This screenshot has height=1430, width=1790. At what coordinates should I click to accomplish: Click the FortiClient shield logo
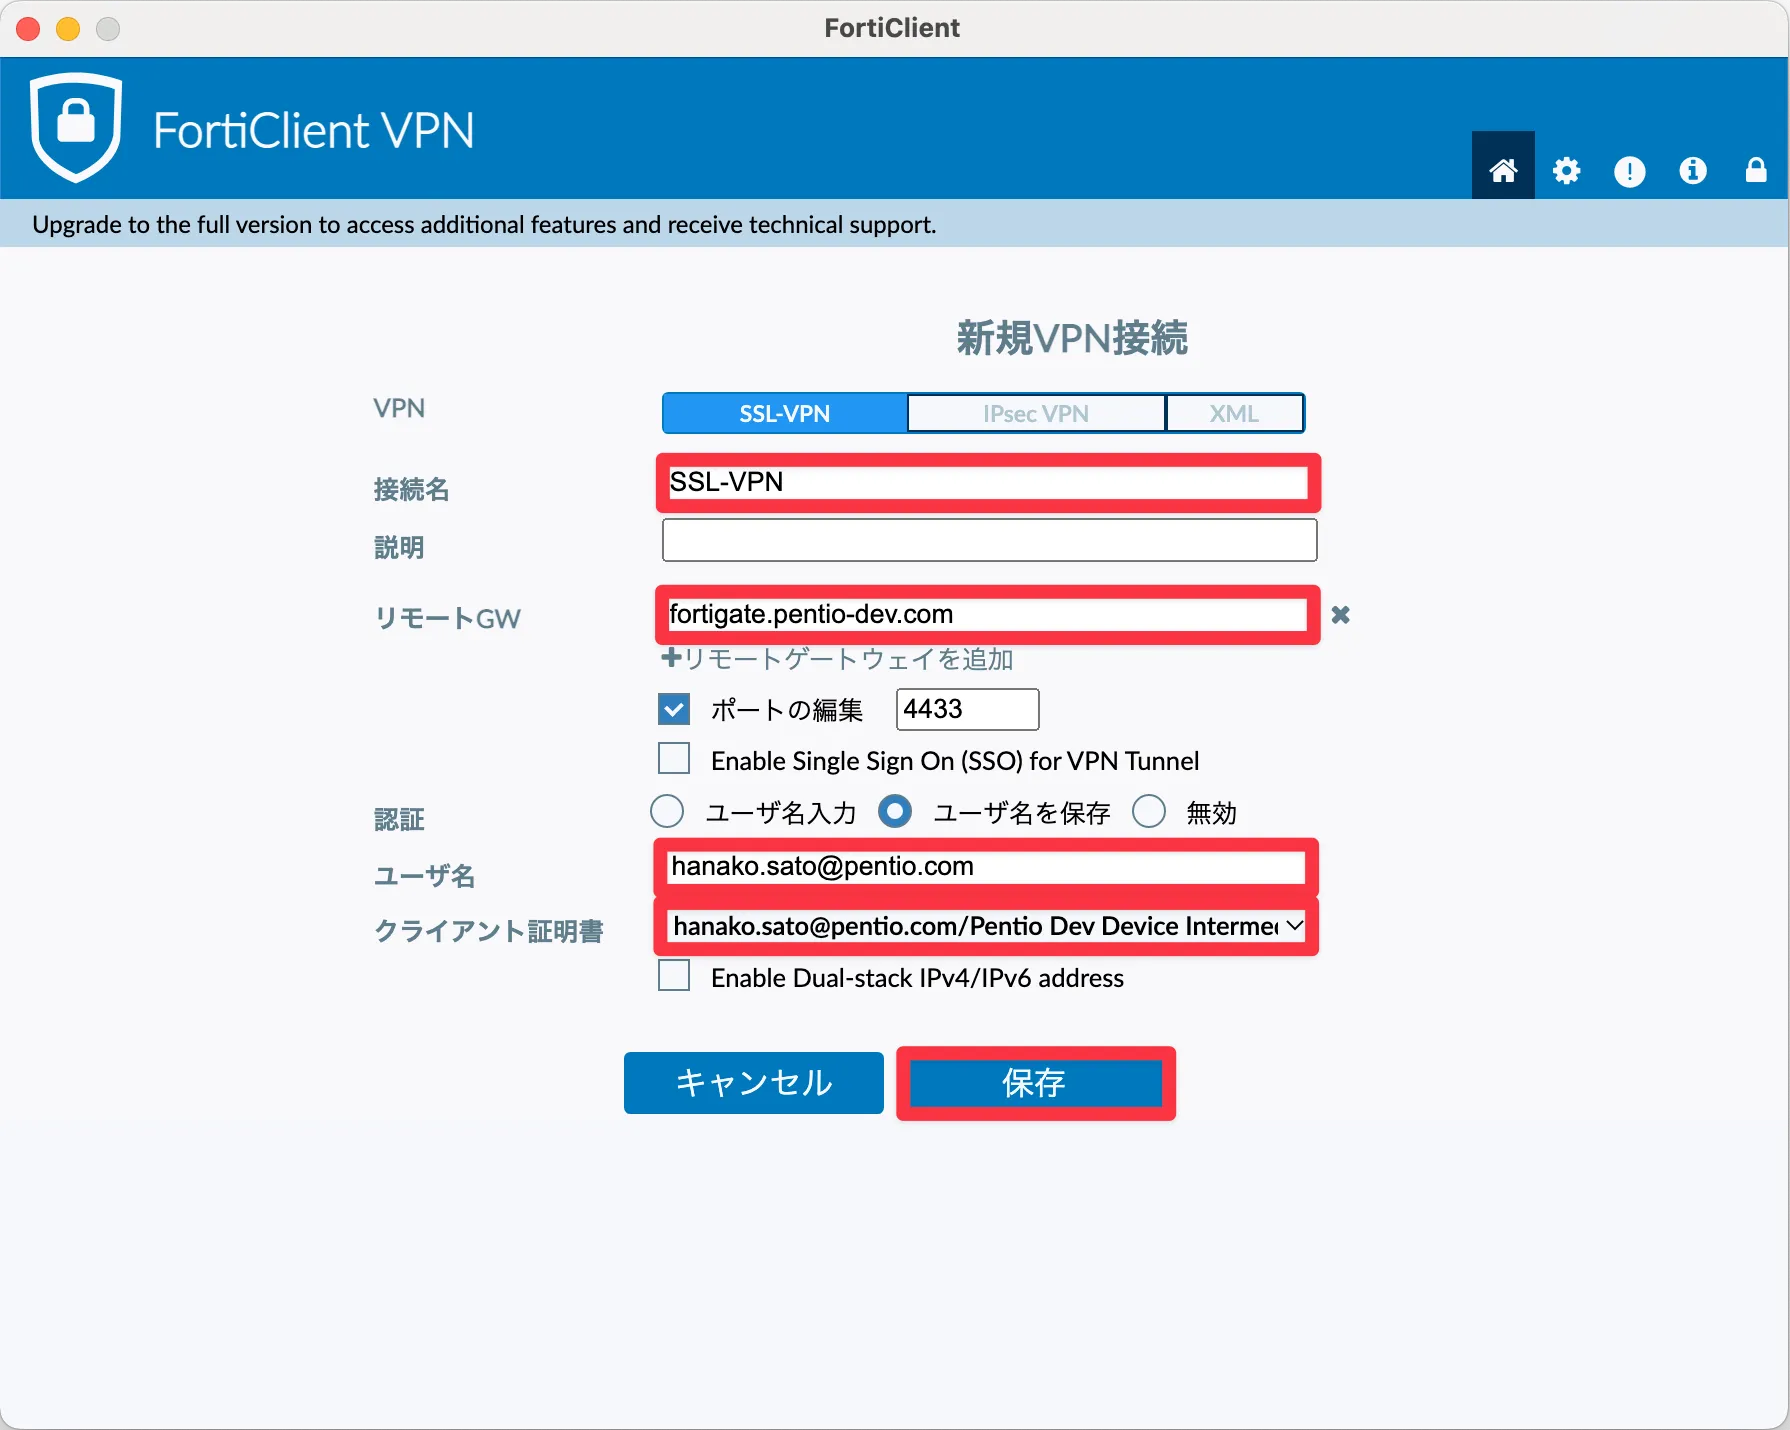76,127
